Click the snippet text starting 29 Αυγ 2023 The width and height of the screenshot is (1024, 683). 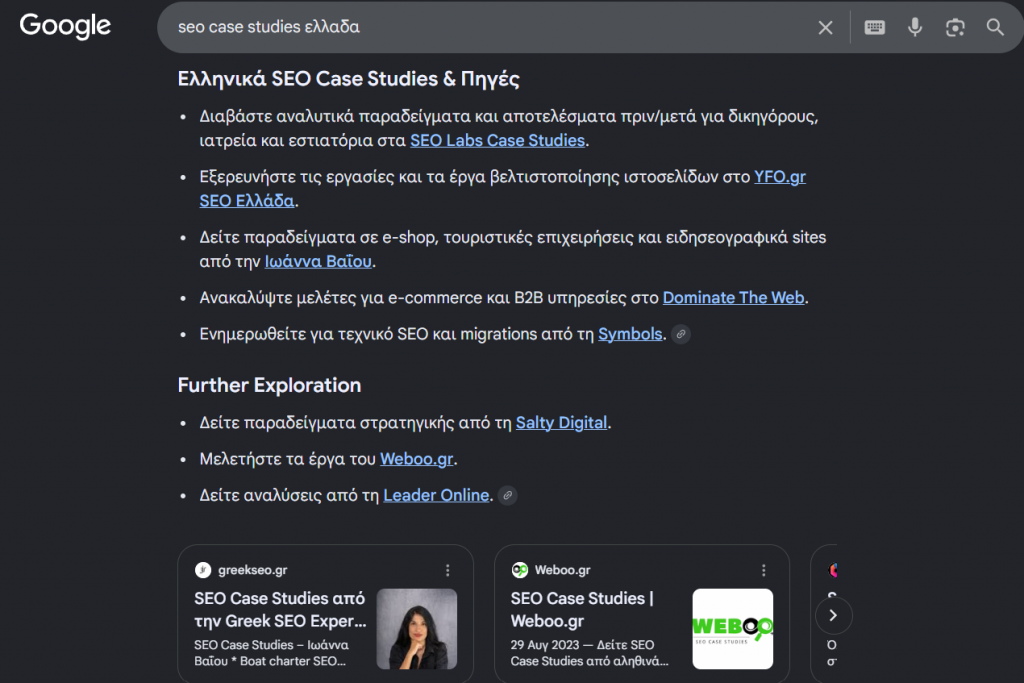pyautogui.click(x=589, y=653)
